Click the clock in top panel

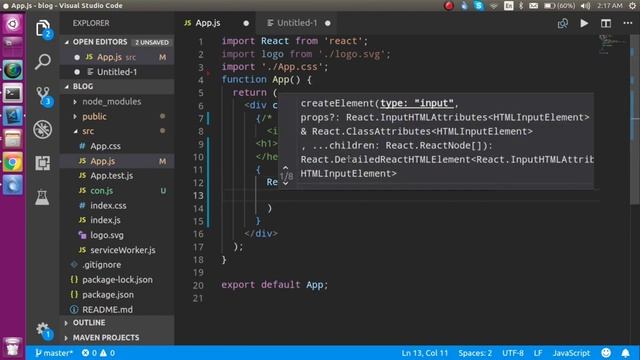(610, 5)
